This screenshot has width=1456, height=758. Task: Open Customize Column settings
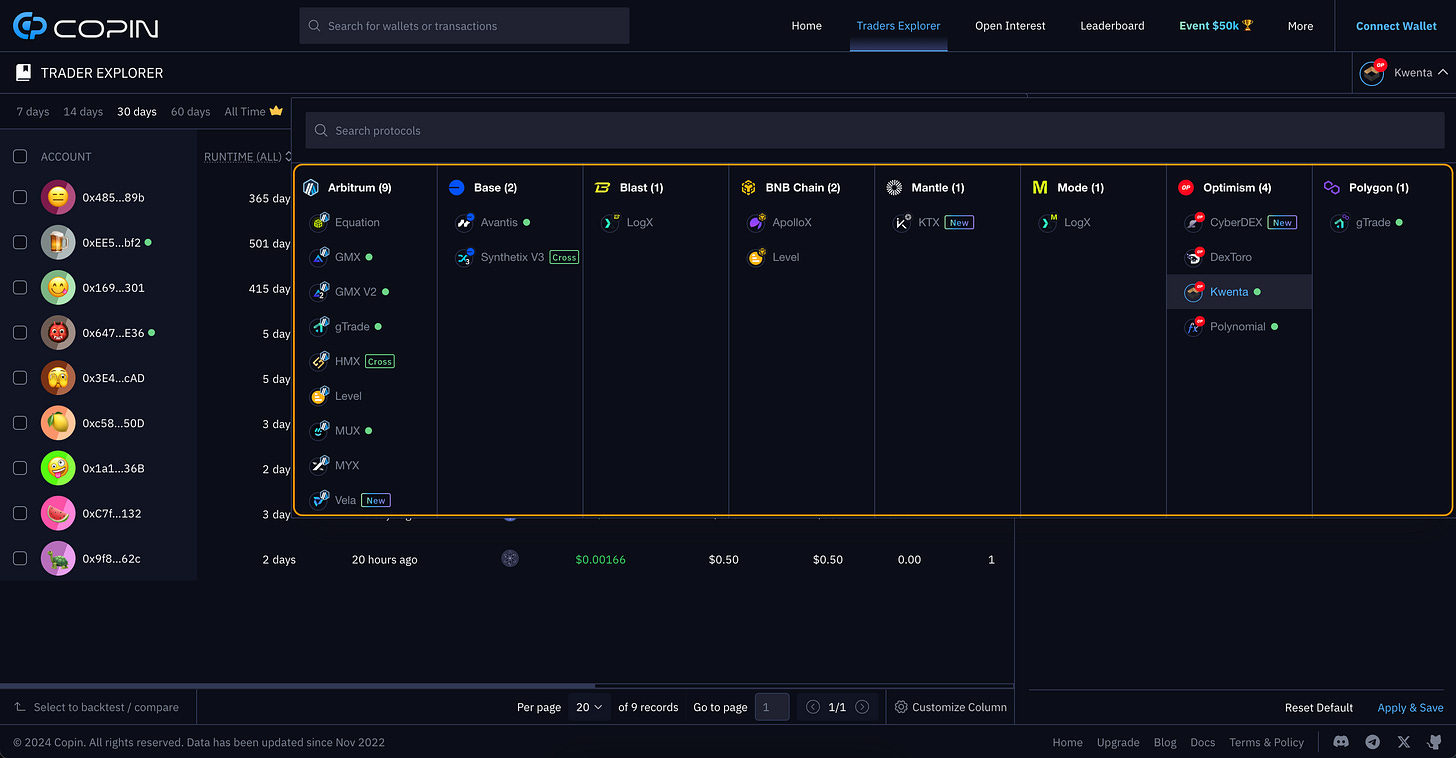[x=950, y=707]
